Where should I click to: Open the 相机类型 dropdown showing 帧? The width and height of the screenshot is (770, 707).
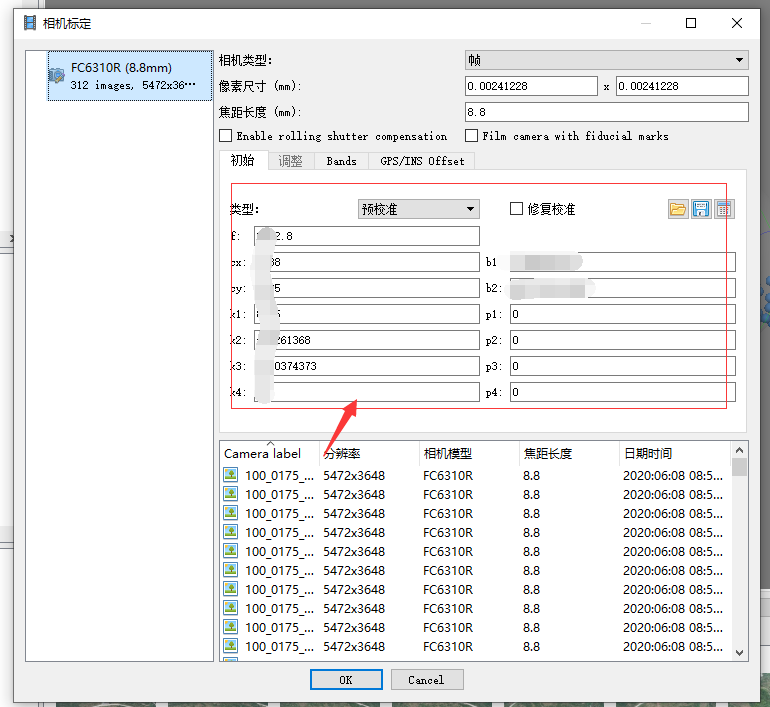point(606,60)
